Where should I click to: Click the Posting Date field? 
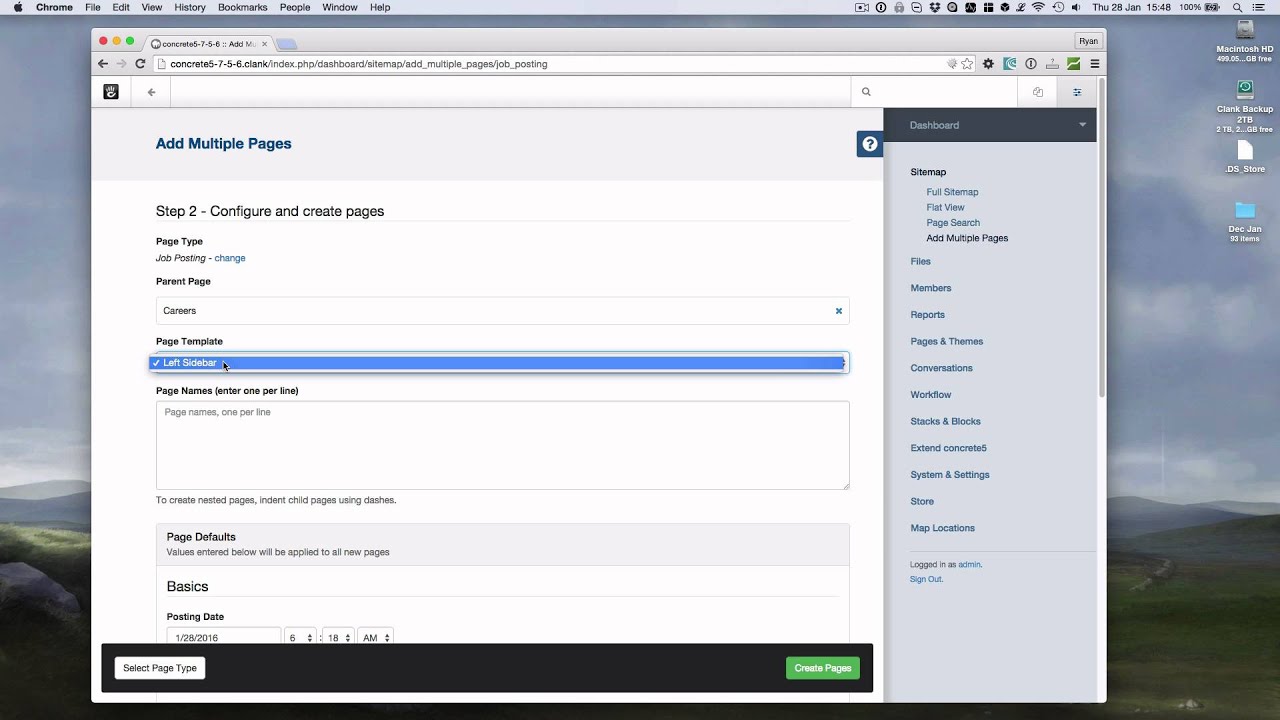coord(224,637)
